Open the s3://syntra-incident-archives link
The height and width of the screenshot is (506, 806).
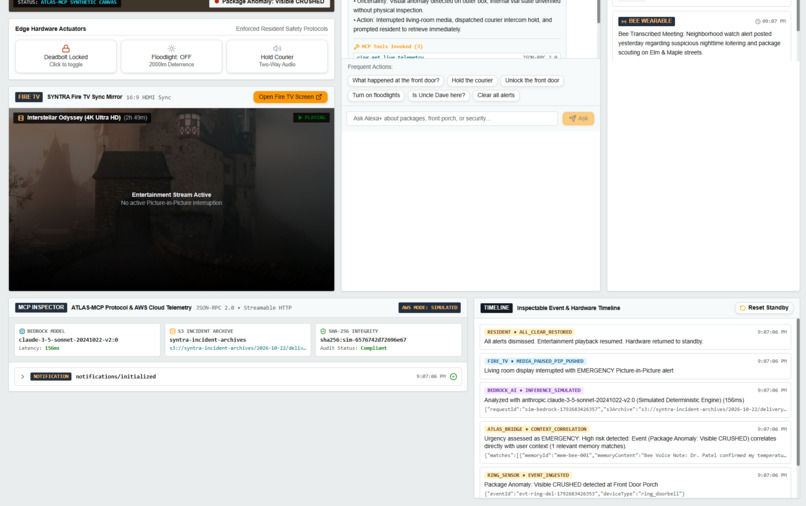tap(237, 348)
